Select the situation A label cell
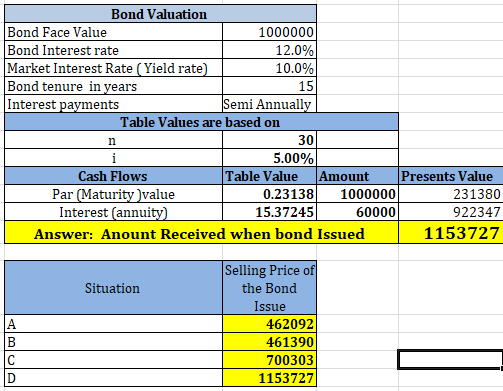The image size is (503, 391). (114, 324)
